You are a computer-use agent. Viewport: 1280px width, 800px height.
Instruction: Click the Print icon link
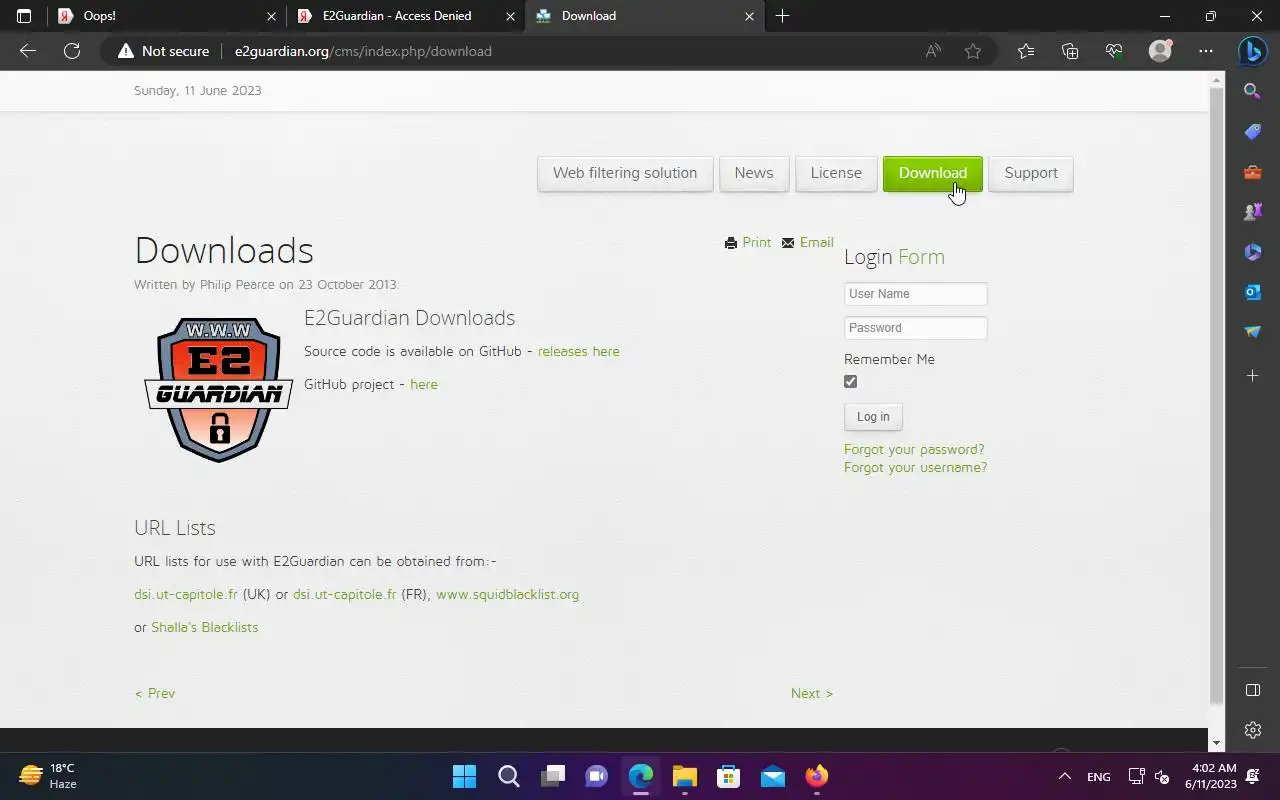[748, 242]
